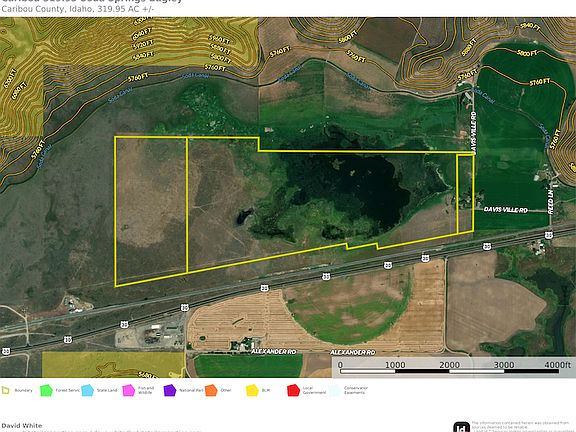Viewport: 576px width, 432px height.
Task: Click the DAVIS VILLE RD horizontal road label
Action: point(505,210)
